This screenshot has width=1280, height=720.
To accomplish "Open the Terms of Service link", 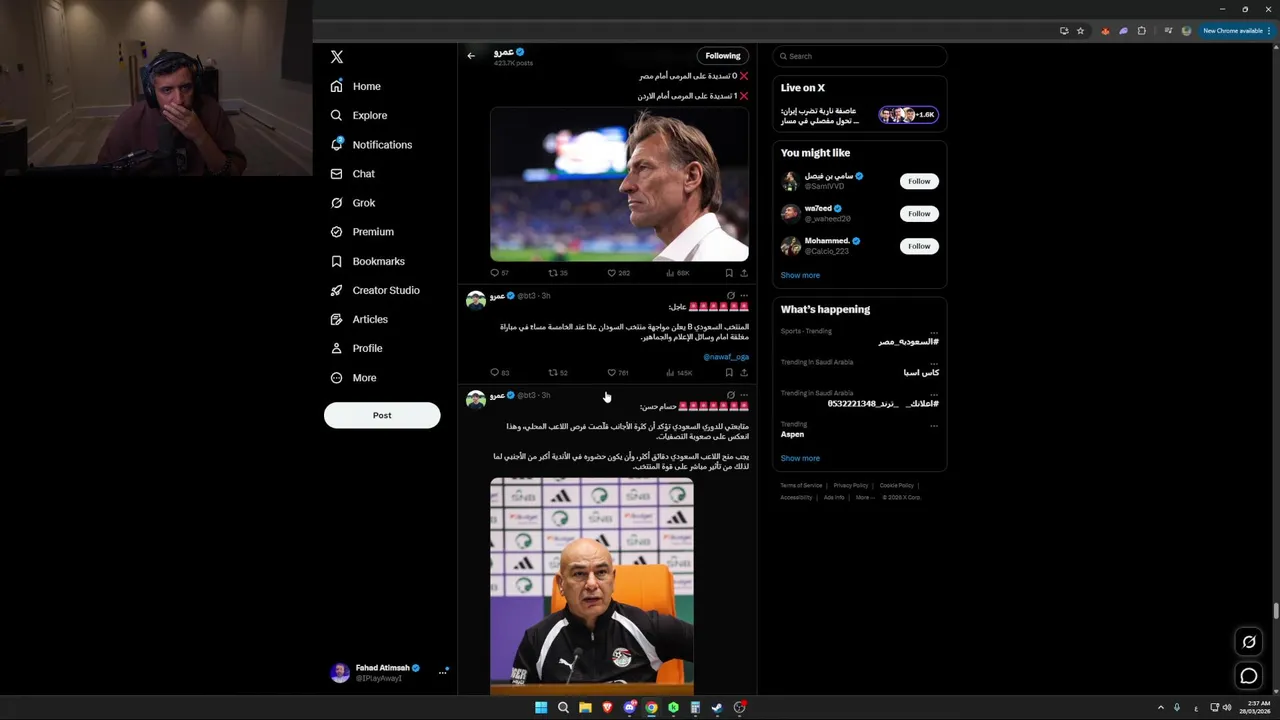I will point(801,485).
